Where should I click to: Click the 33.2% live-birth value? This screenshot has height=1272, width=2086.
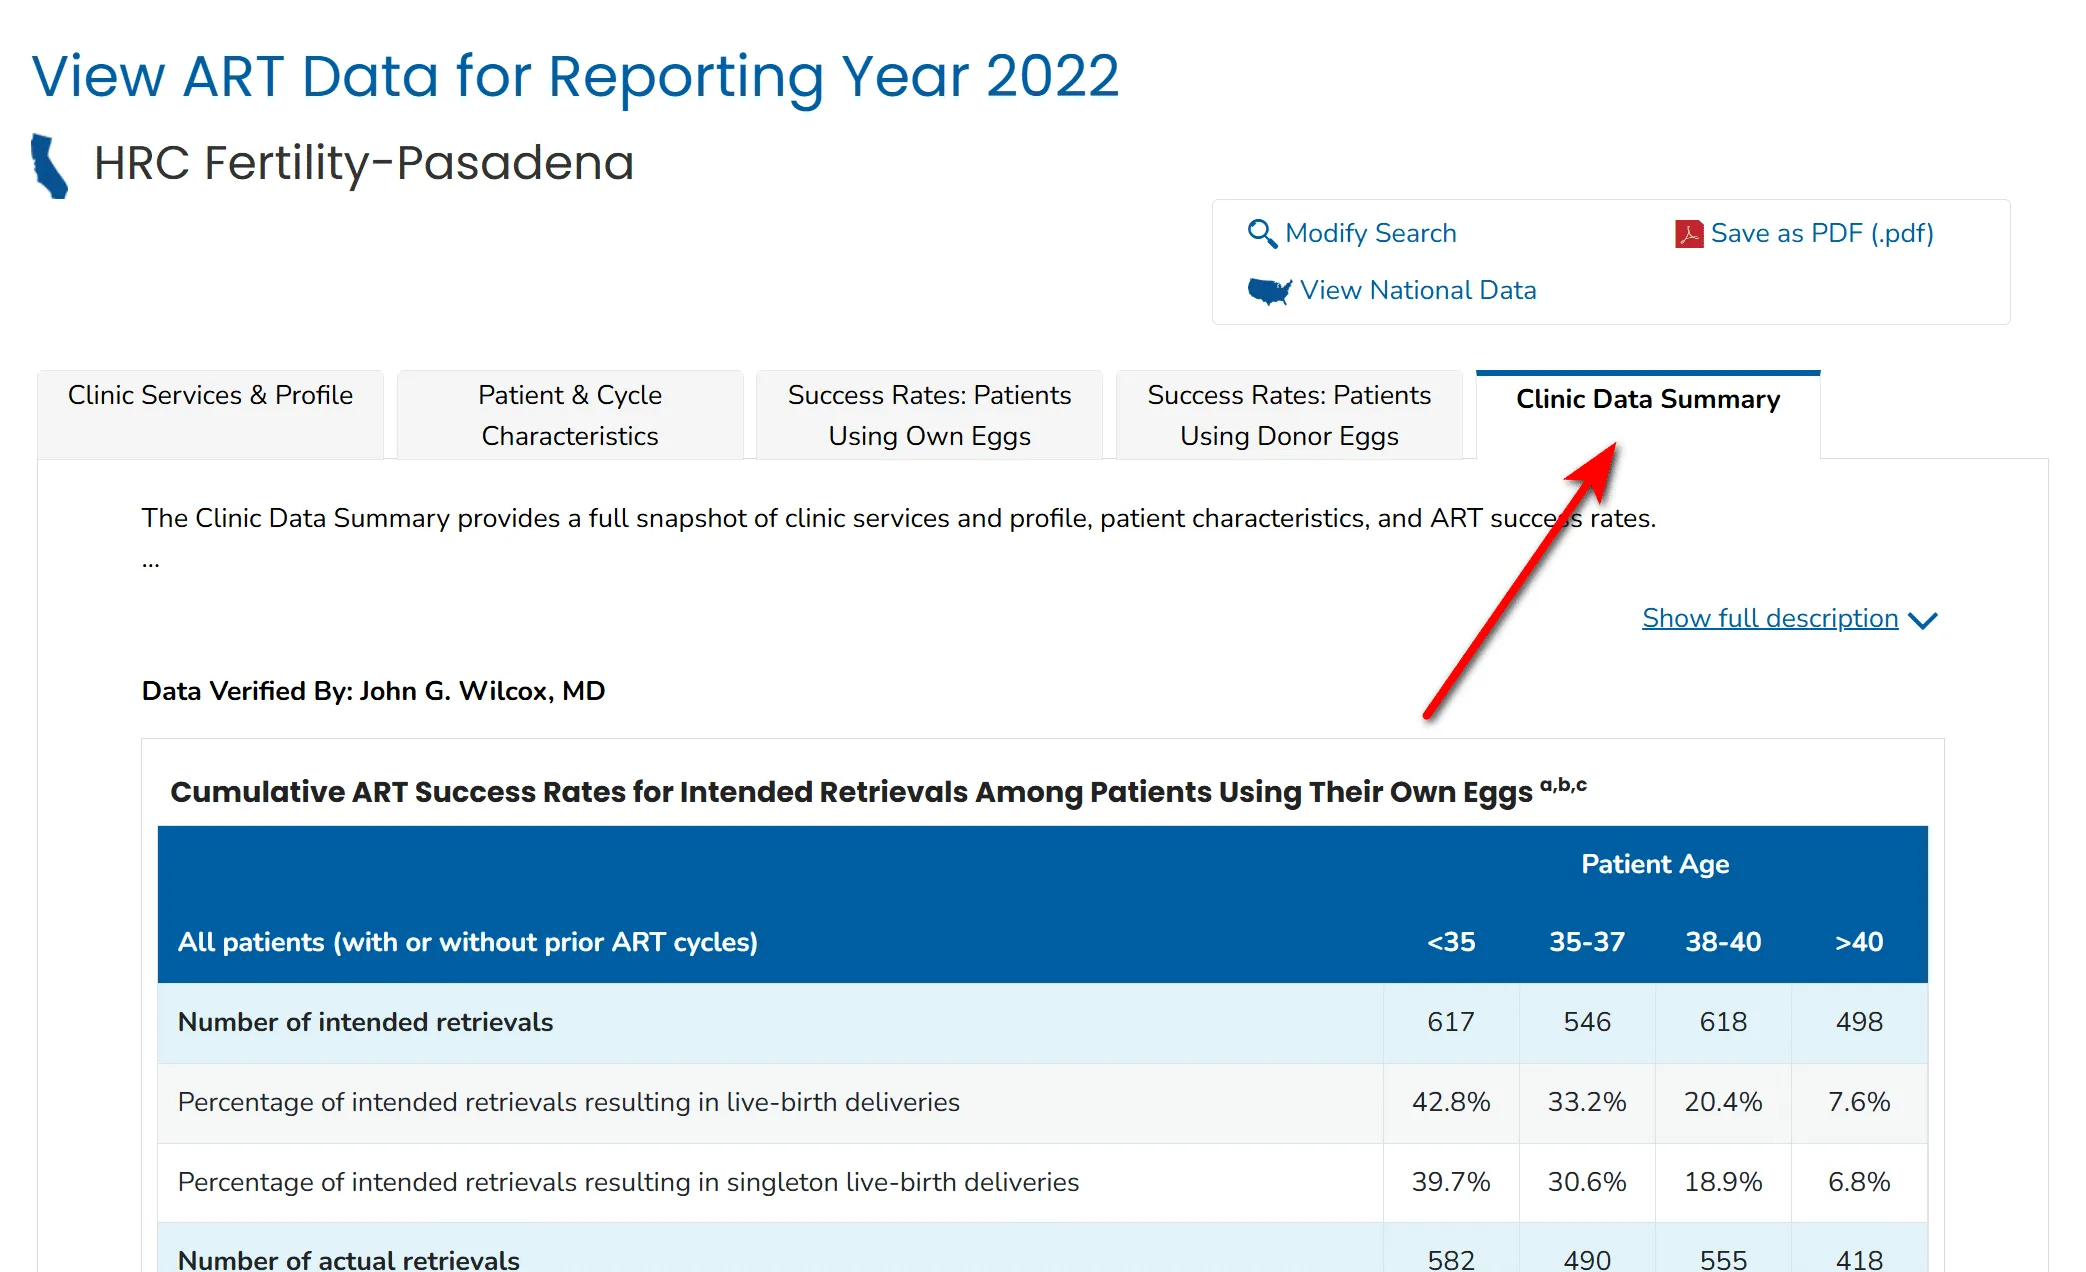coord(1587,1102)
